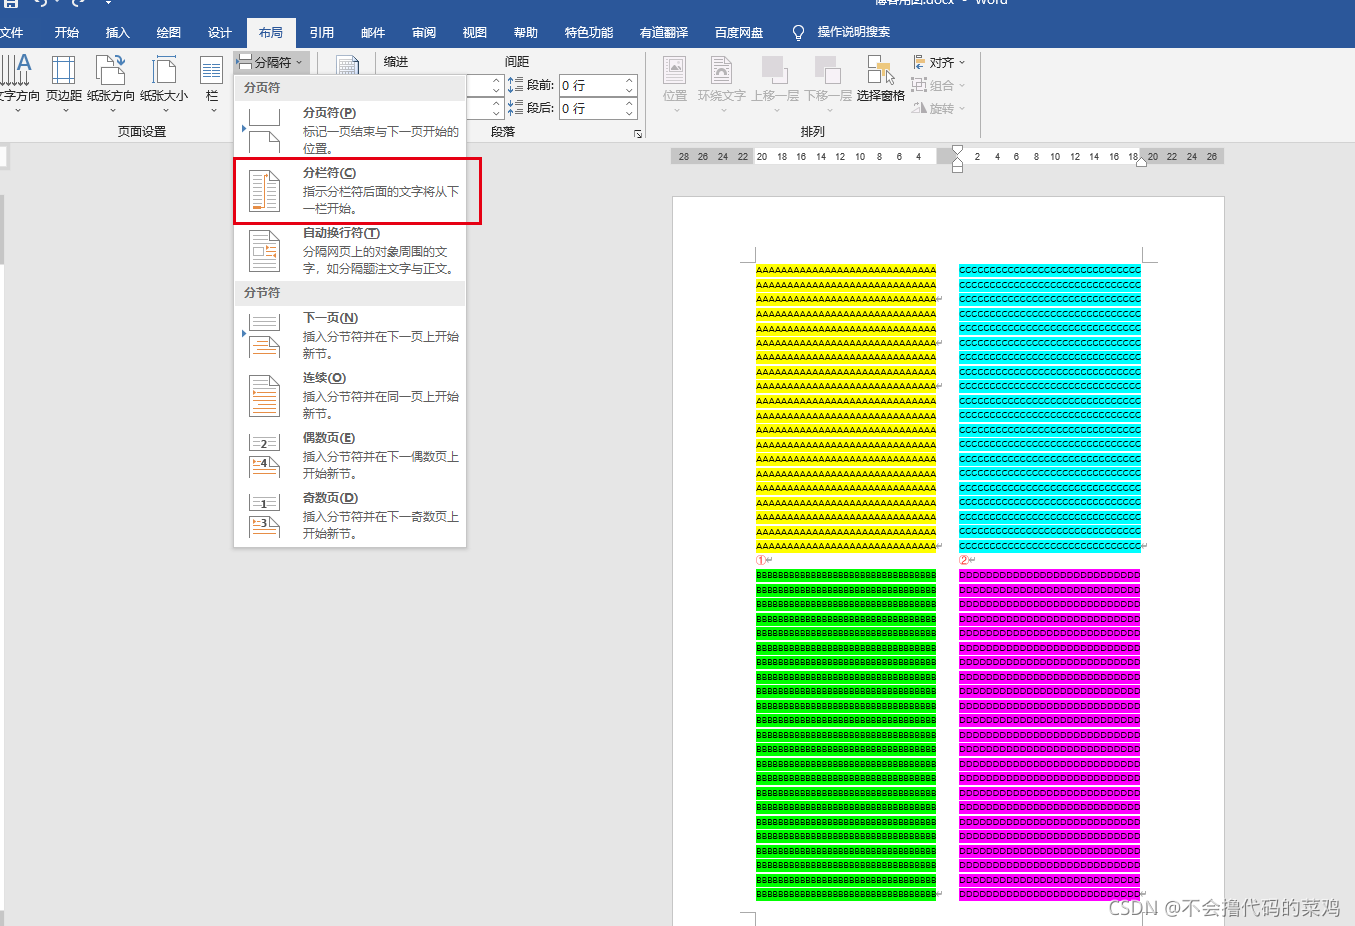Insert 自动换行符(T) text wrapping break
1355x926 pixels.
point(350,250)
